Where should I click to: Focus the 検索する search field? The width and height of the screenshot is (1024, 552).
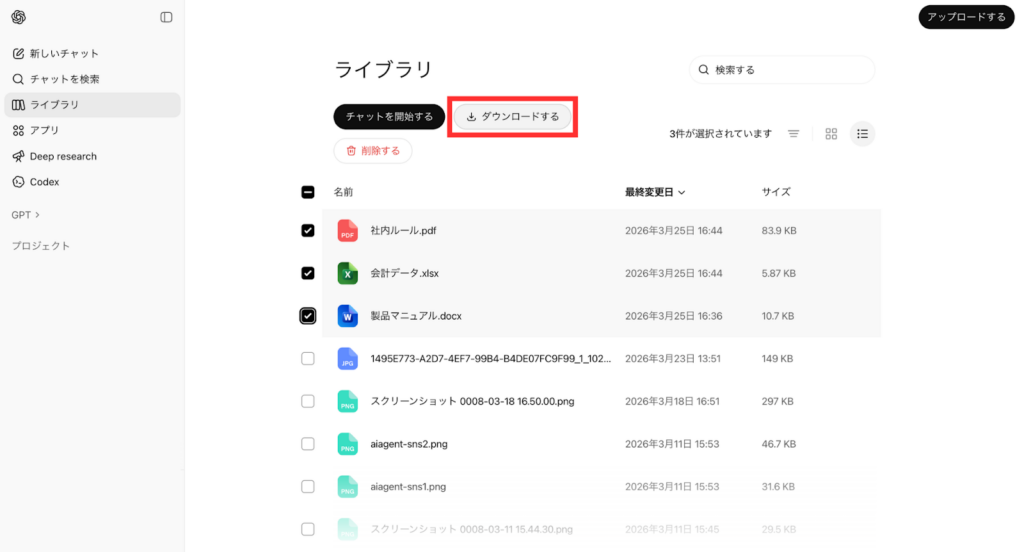point(782,70)
